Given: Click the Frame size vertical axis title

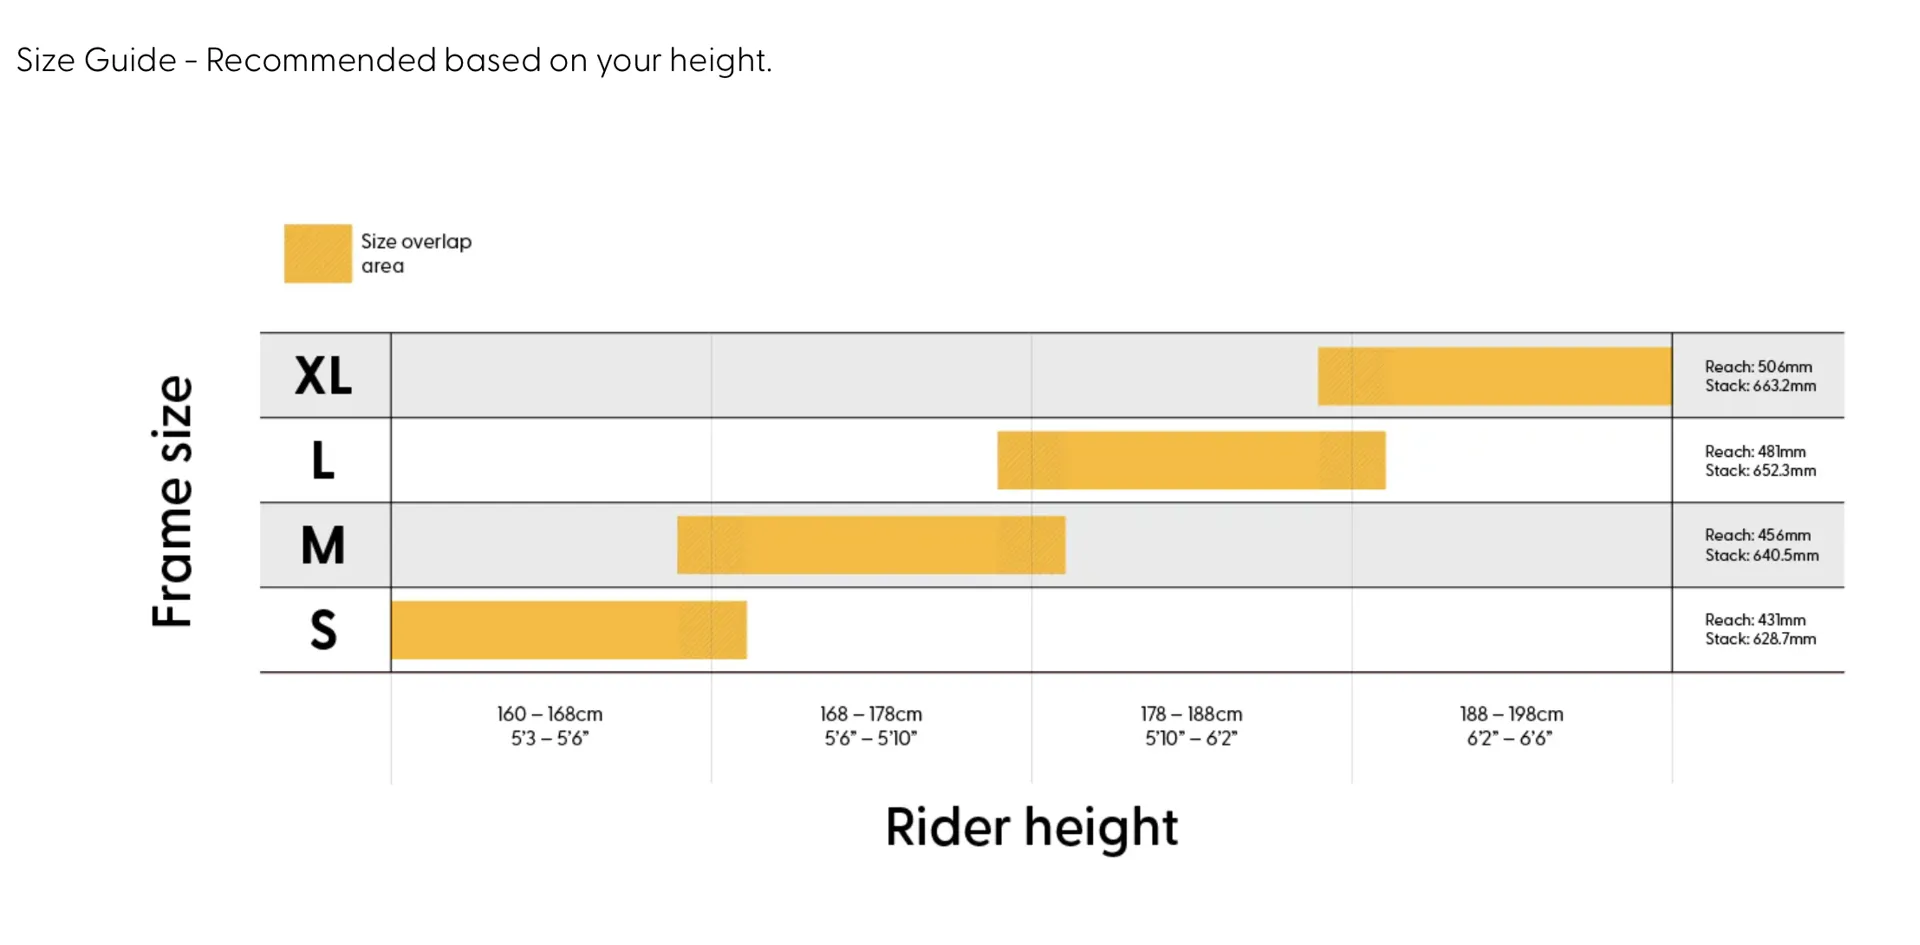Looking at the screenshot, I should pyautogui.click(x=171, y=502).
